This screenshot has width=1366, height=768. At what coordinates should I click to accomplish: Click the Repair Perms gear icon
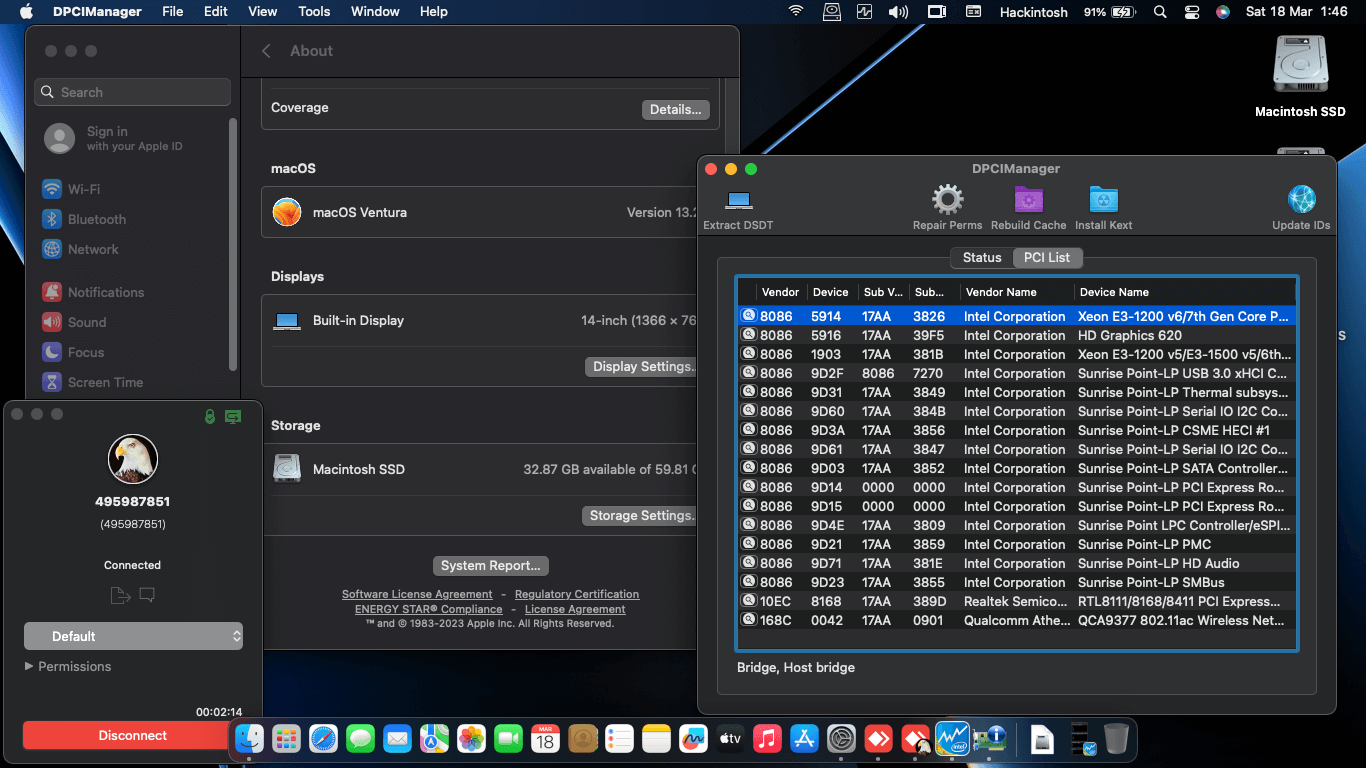coord(947,200)
